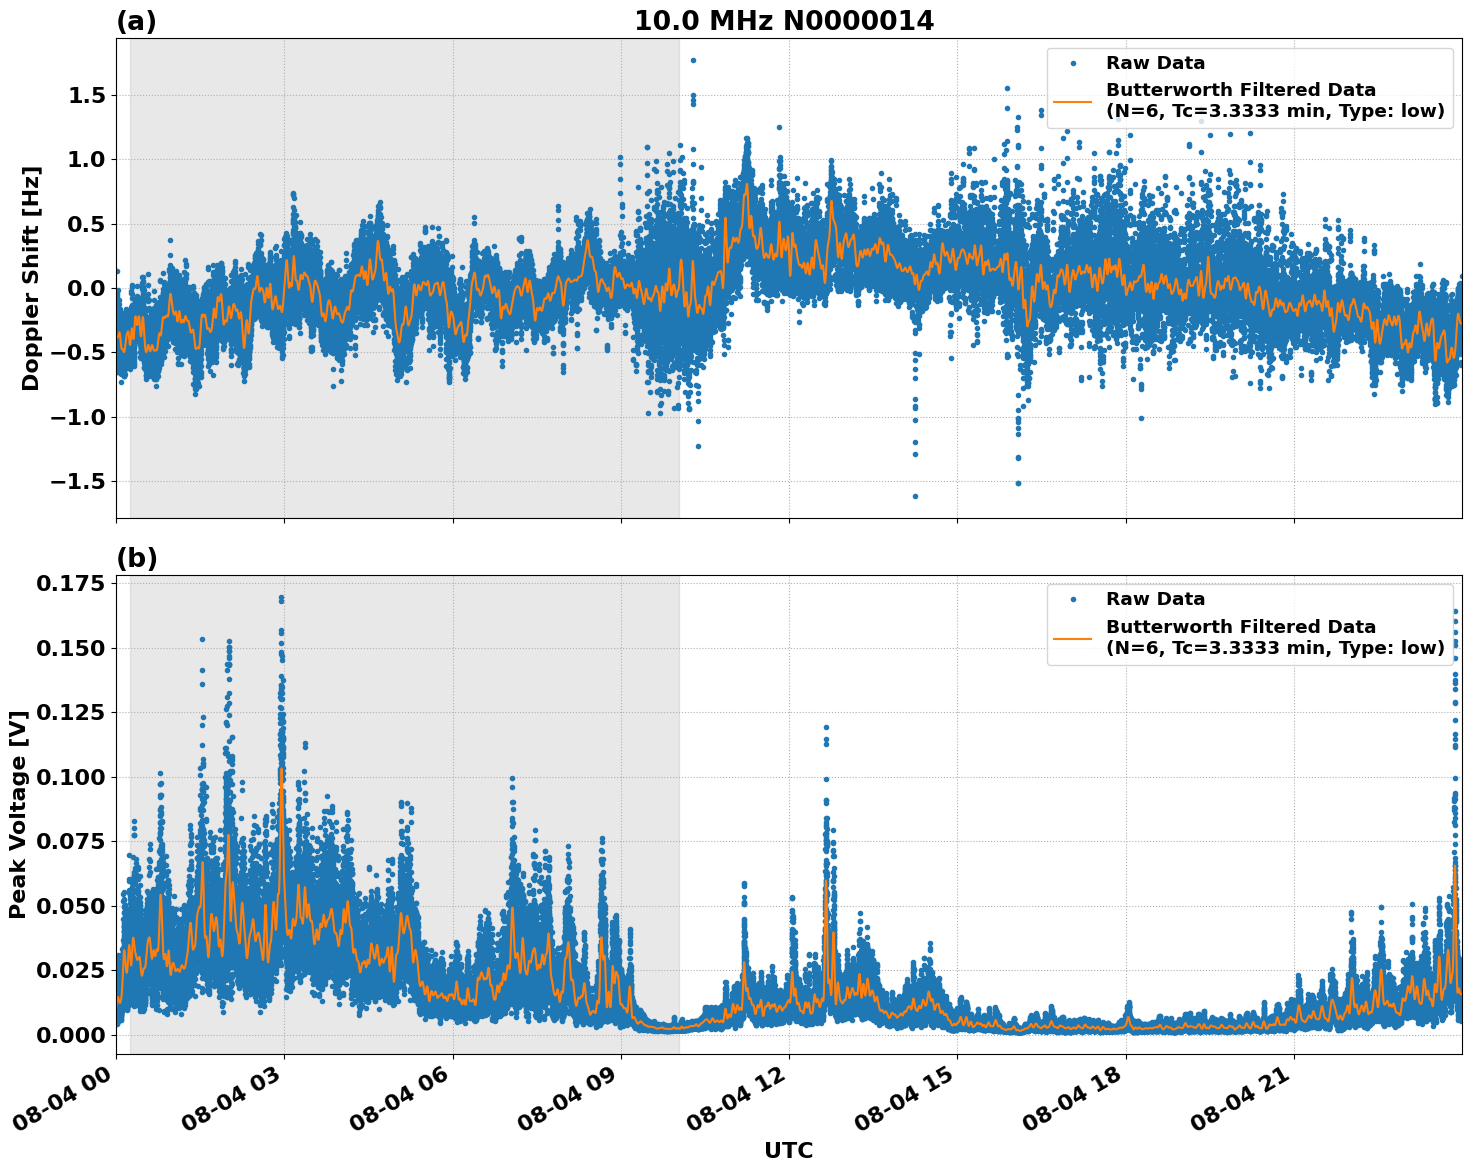
Task: Click the panel label (a)
Action: (137, 18)
